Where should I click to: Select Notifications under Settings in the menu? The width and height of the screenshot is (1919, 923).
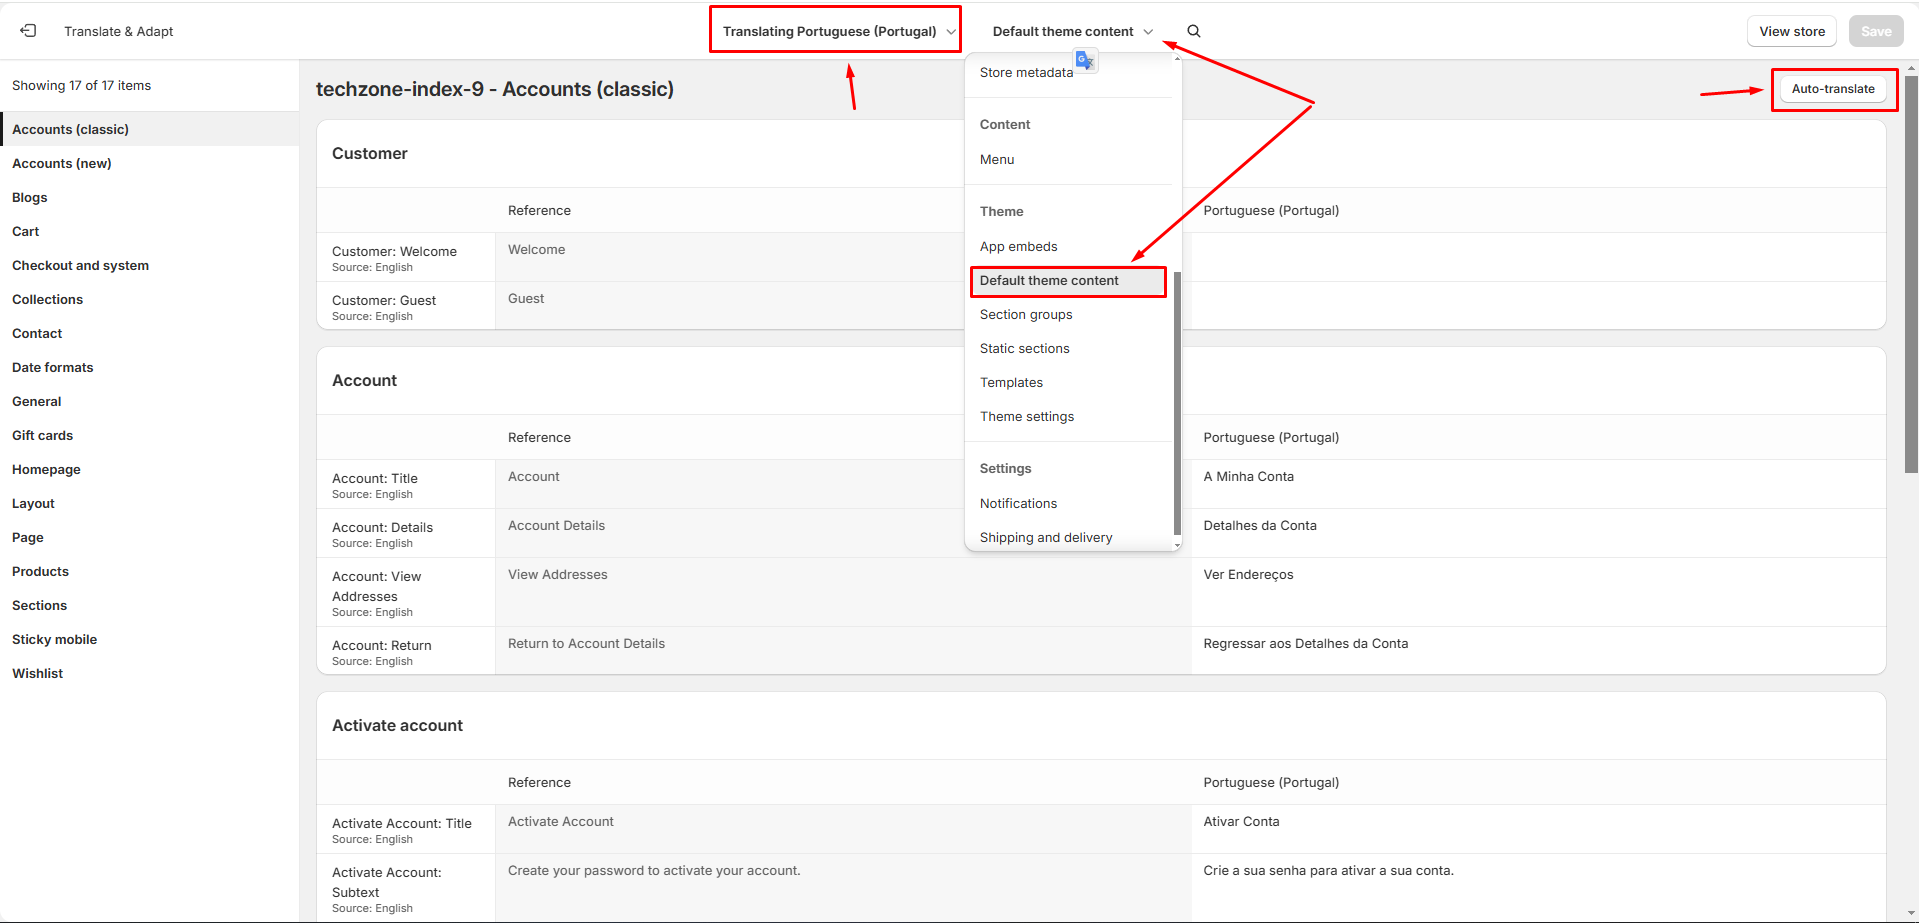(x=1018, y=504)
